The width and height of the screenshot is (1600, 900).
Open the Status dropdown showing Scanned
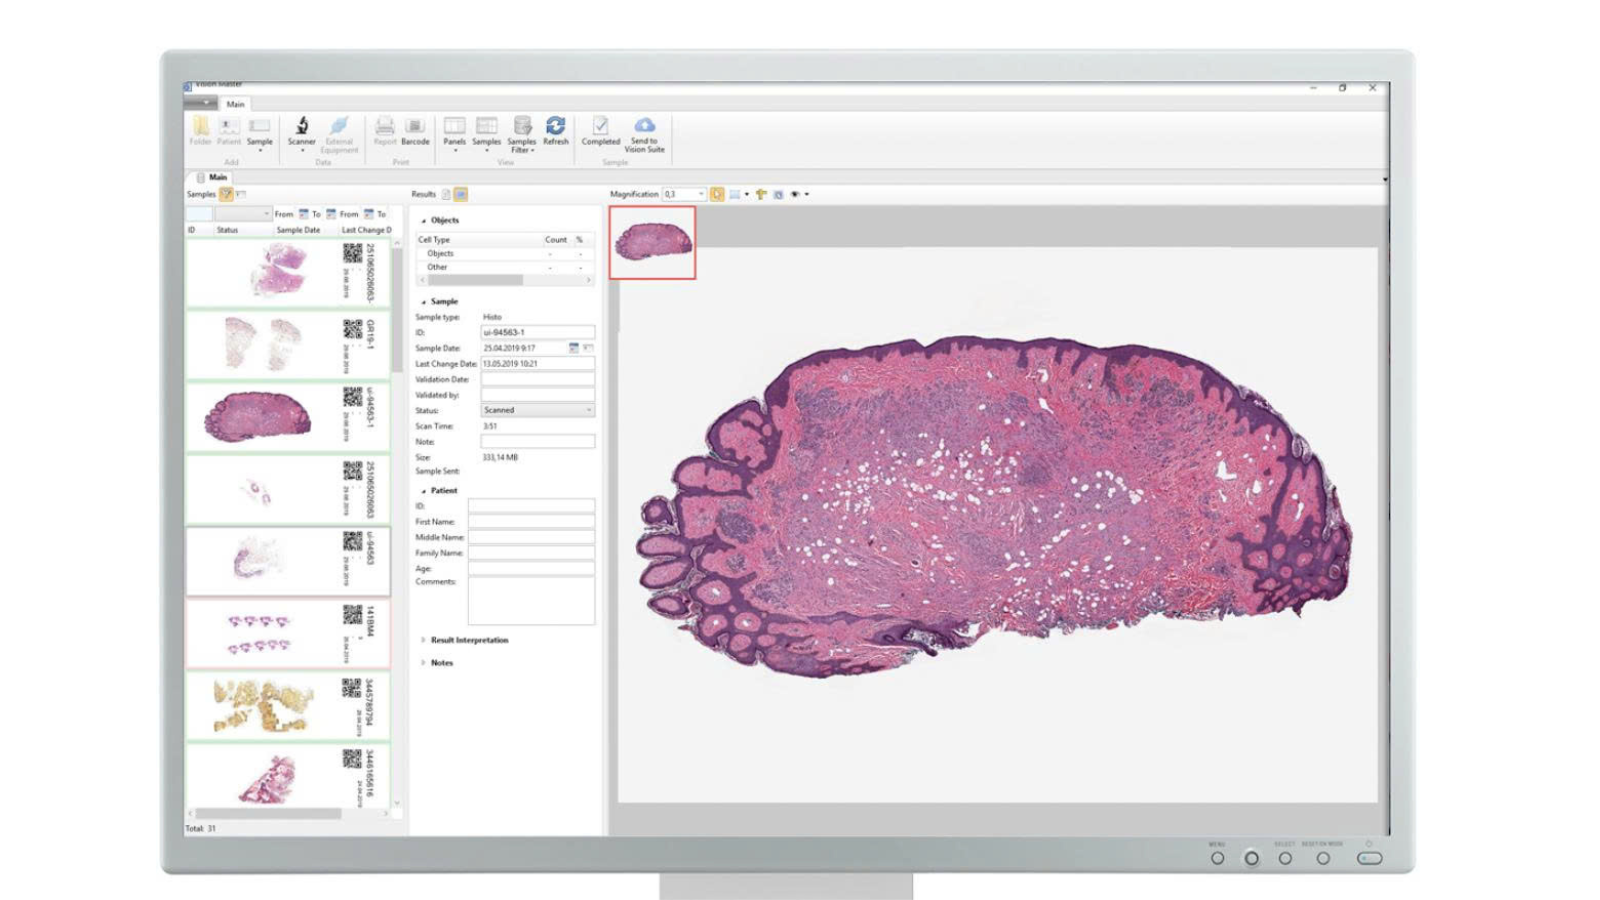537,410
